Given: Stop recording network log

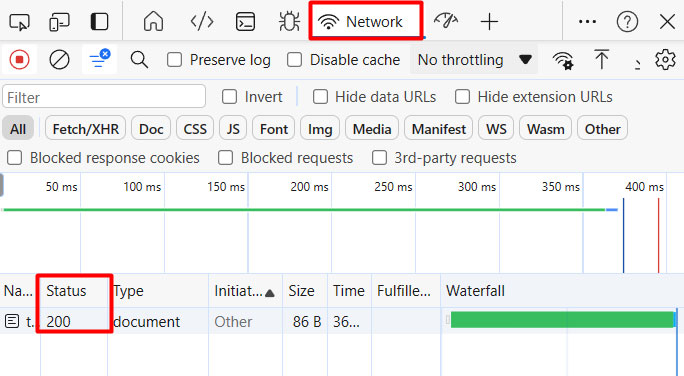Looking at the screenshot, I should [x=19, y=59].
